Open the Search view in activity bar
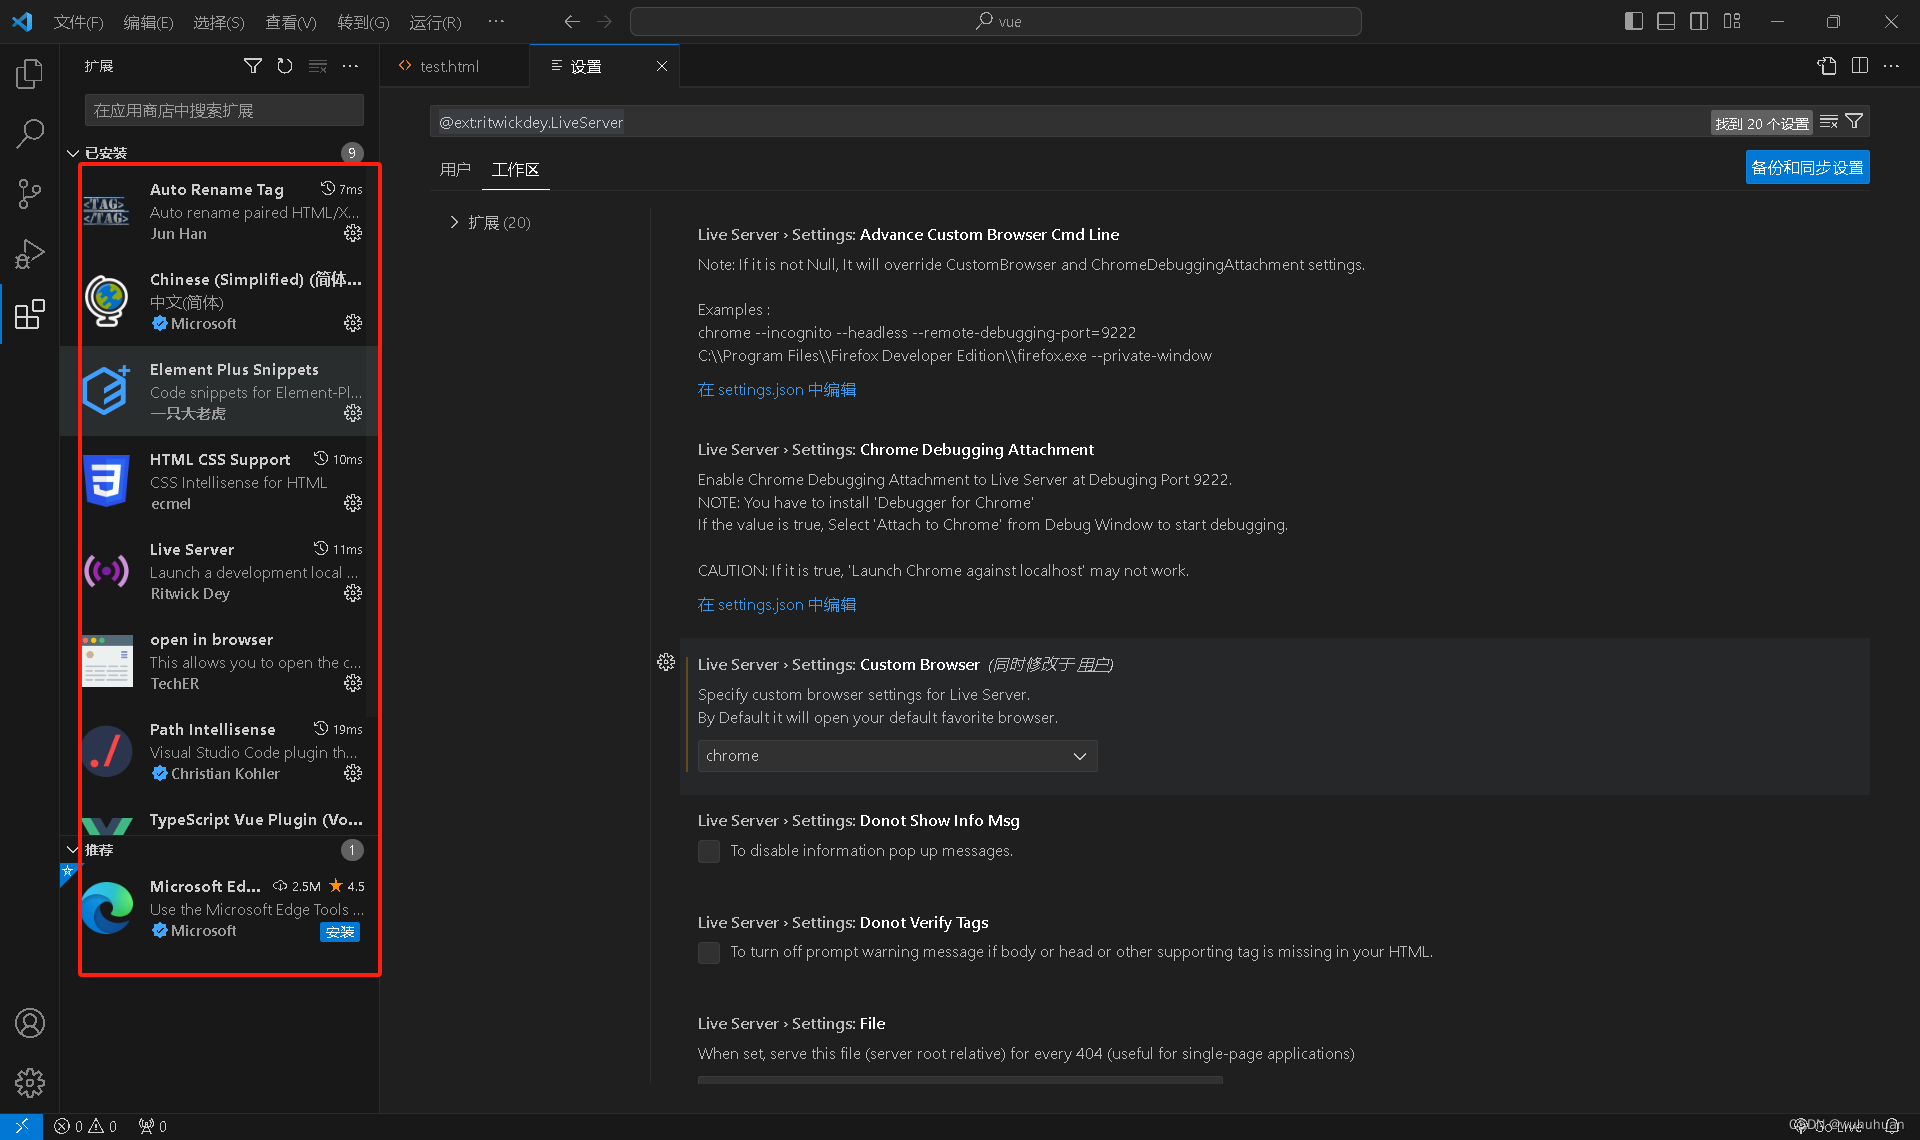Image resolution: width=1920 pixels, height=1140 pixels. click(30, 133)
